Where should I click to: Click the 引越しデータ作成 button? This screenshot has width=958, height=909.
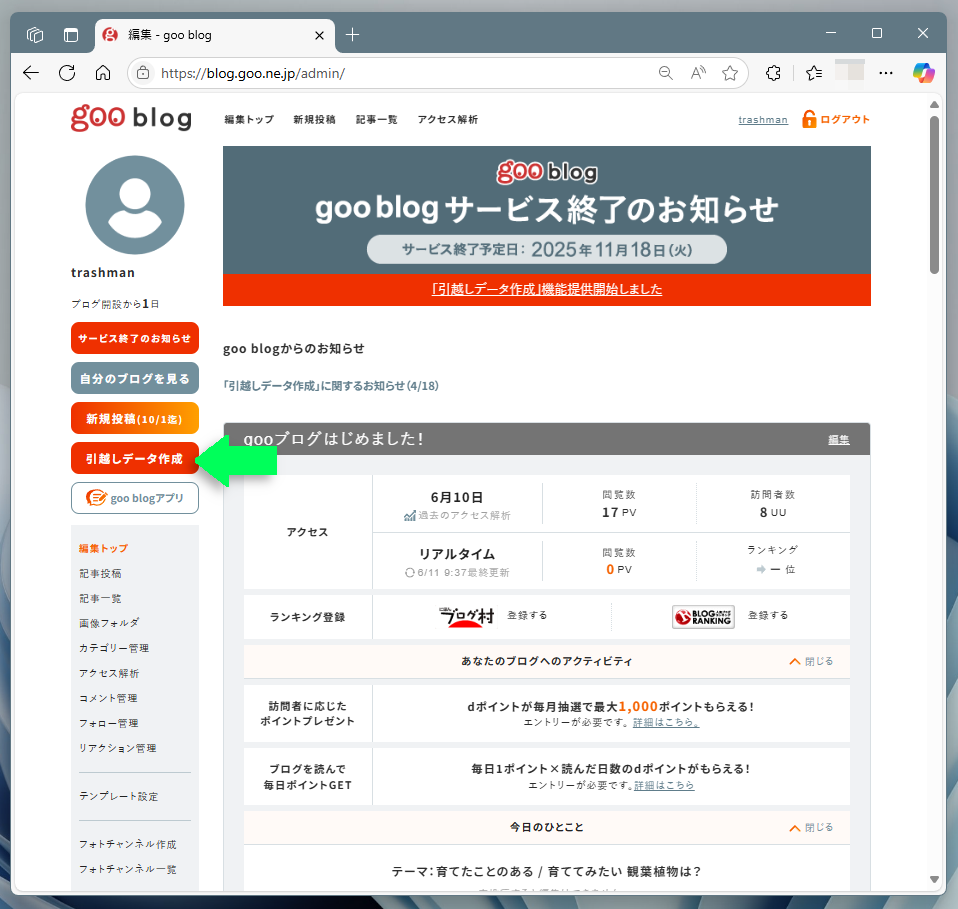pyautogui.click(x=135, y=459)
